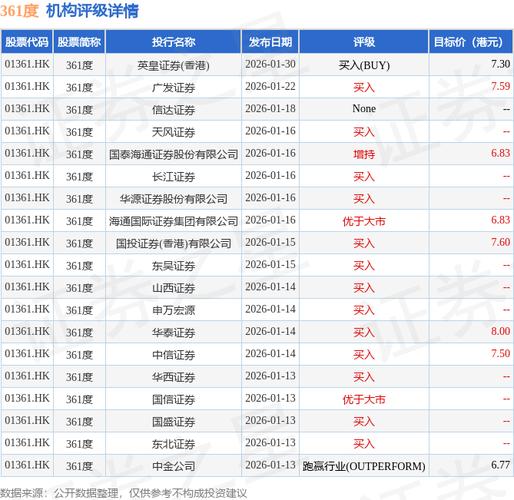
Task: Click the 买入(BUY) rating cell
Action: pyautogui.click(x=364, y=65)
